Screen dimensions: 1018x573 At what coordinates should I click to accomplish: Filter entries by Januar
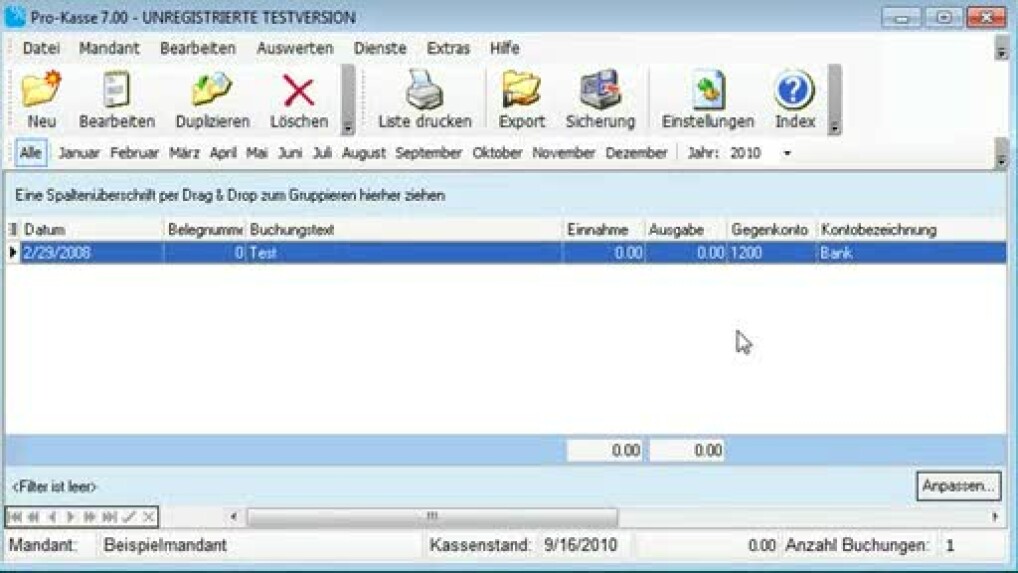(x=79, y=153)
